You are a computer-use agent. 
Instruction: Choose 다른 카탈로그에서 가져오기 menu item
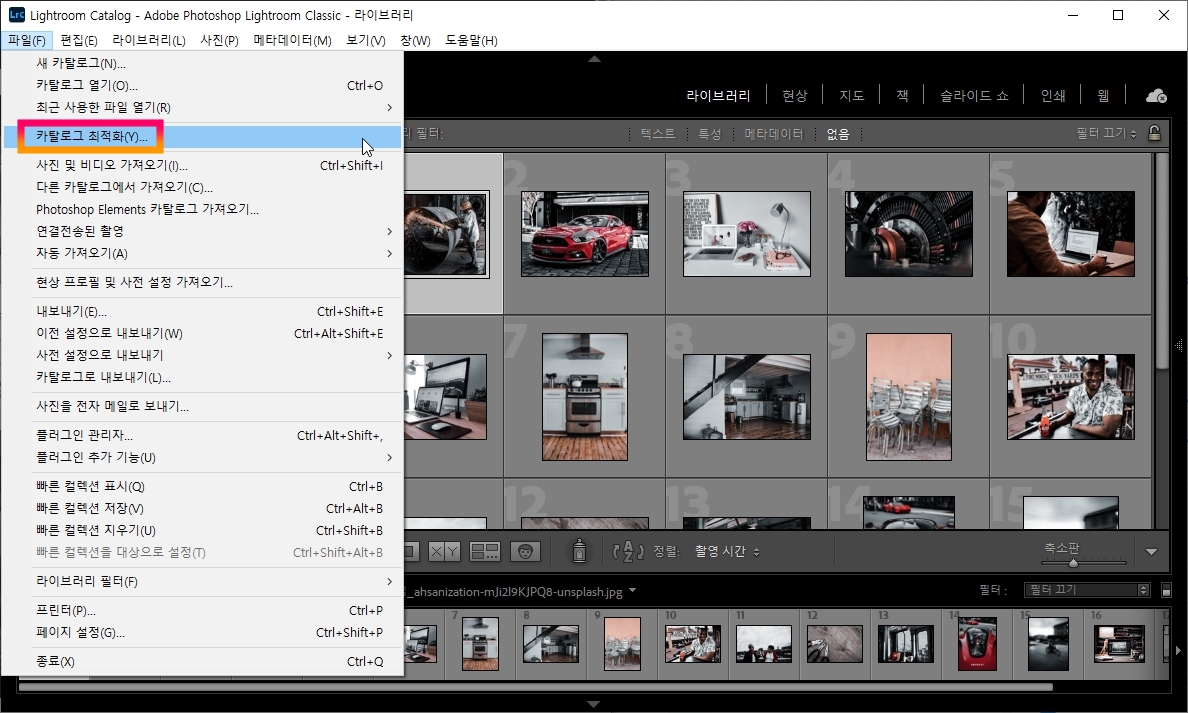click(x=202, y=187)
